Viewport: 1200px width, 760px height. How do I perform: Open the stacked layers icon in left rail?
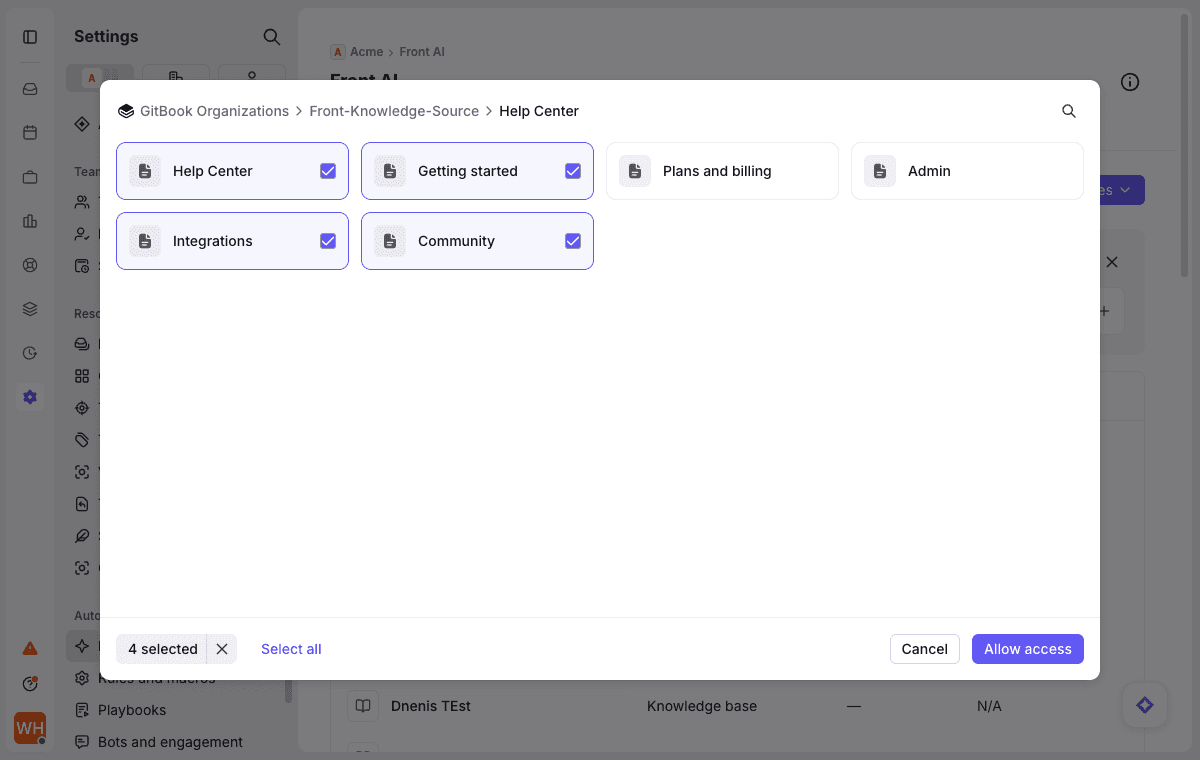(30, 309)
